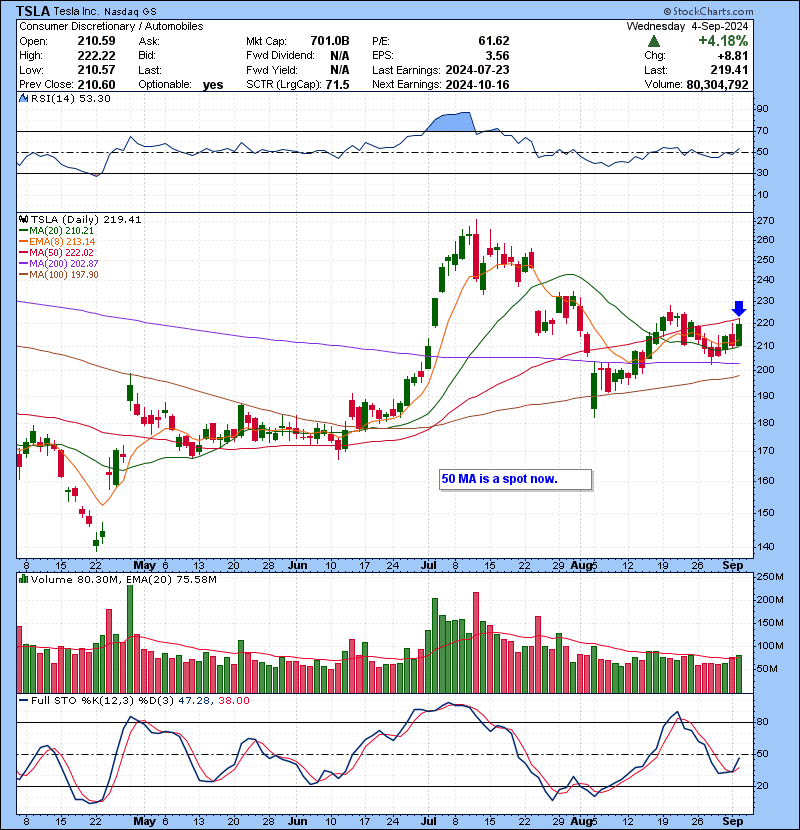This screenshot has width=800, height=830.
Task: Click the Volume 80.30M, EMA(20) 75.58M label
Action: [124, 580]
